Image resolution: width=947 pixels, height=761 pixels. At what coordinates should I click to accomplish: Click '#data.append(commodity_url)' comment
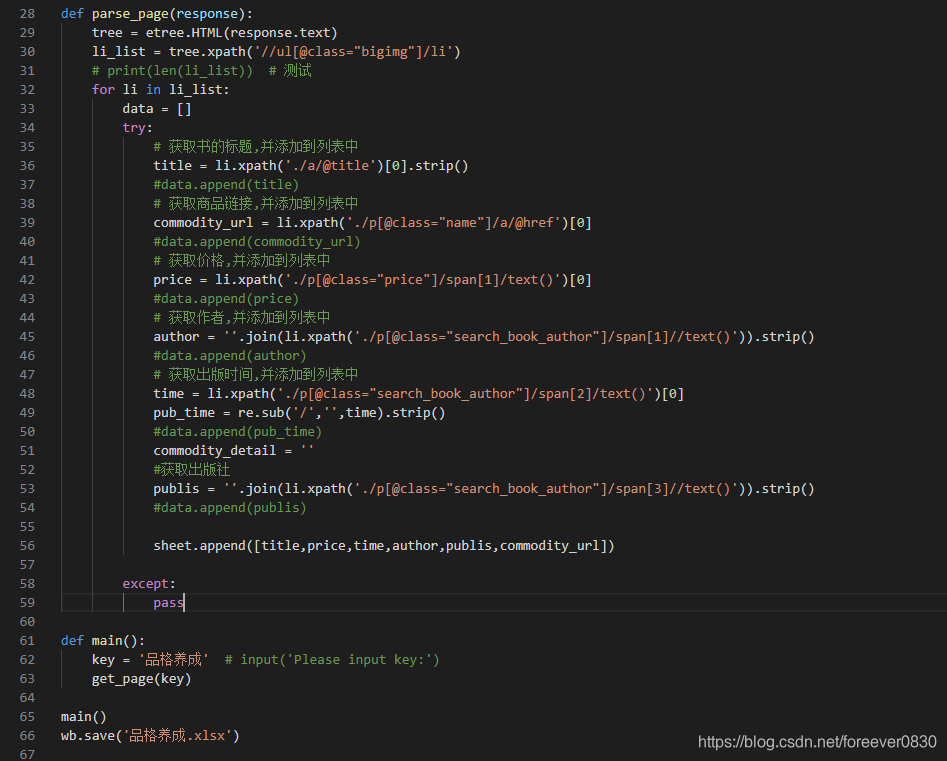(257, 242)
